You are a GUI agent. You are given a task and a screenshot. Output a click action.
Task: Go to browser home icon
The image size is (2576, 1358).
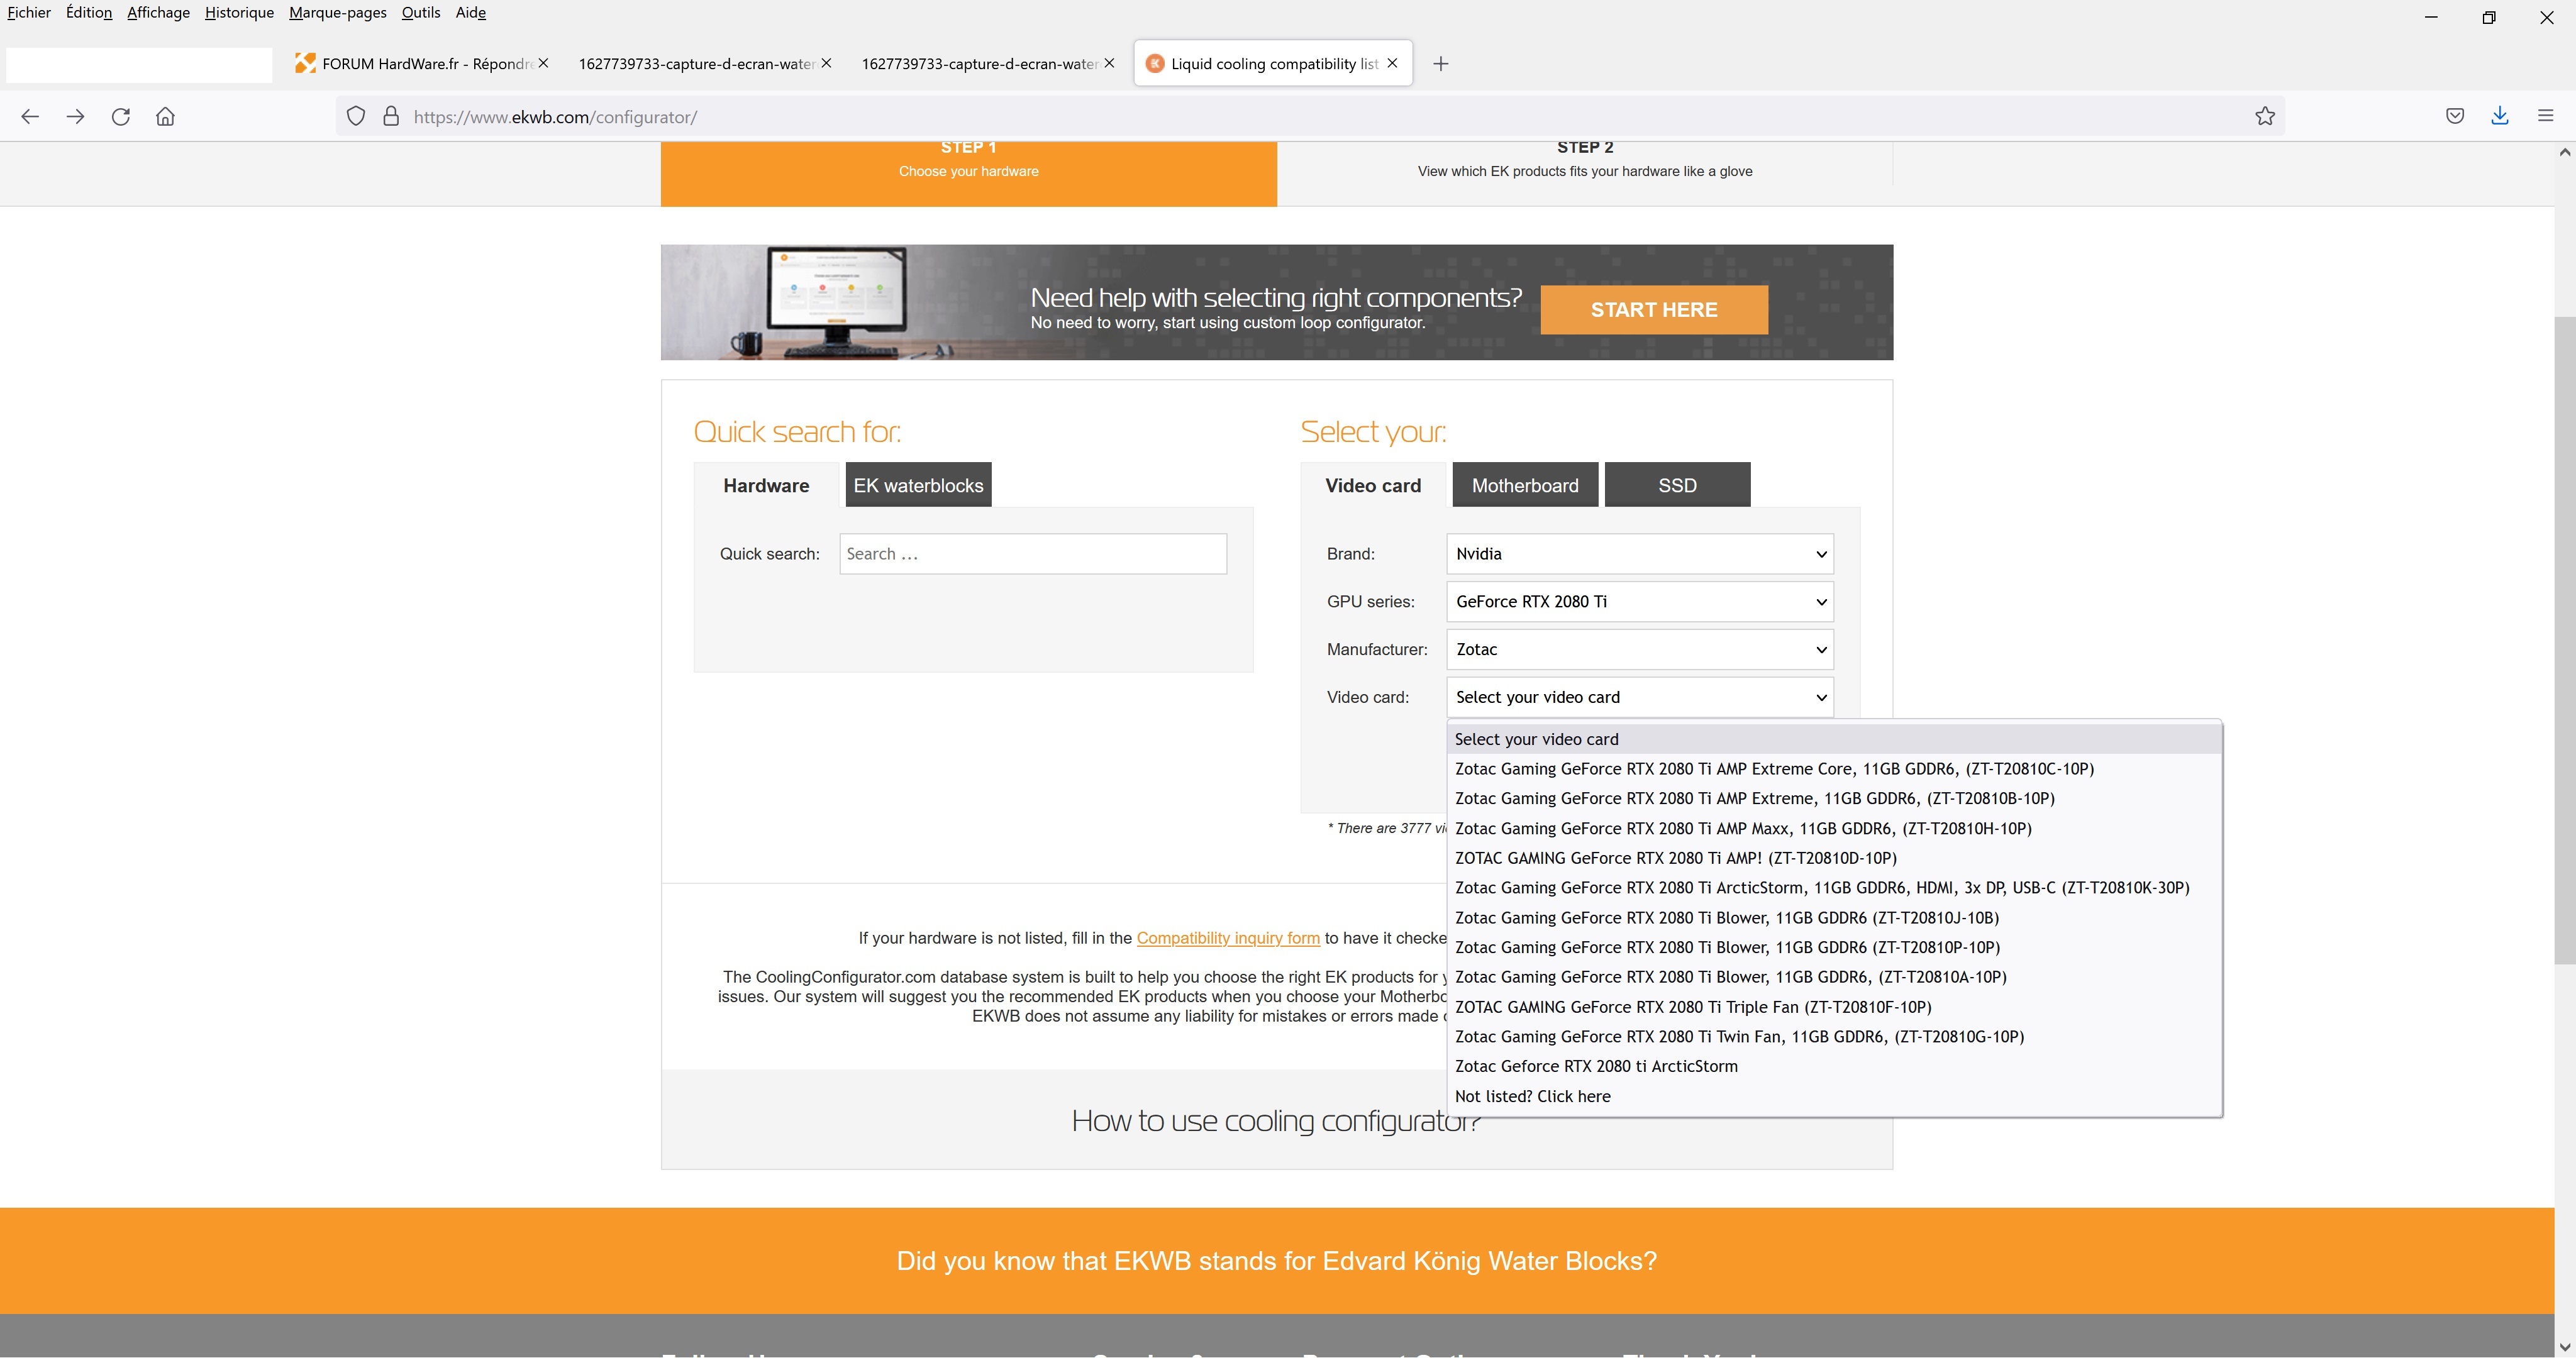[166, 117]
